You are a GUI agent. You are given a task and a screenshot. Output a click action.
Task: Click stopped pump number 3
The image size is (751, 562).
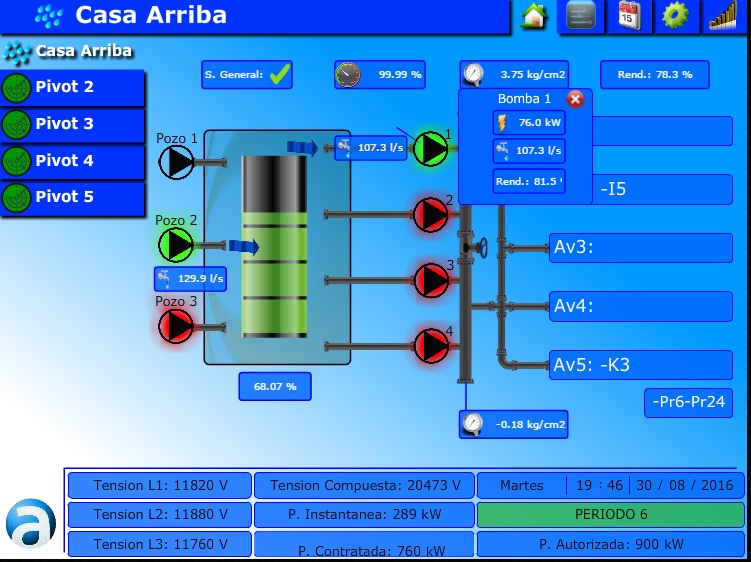431,280
